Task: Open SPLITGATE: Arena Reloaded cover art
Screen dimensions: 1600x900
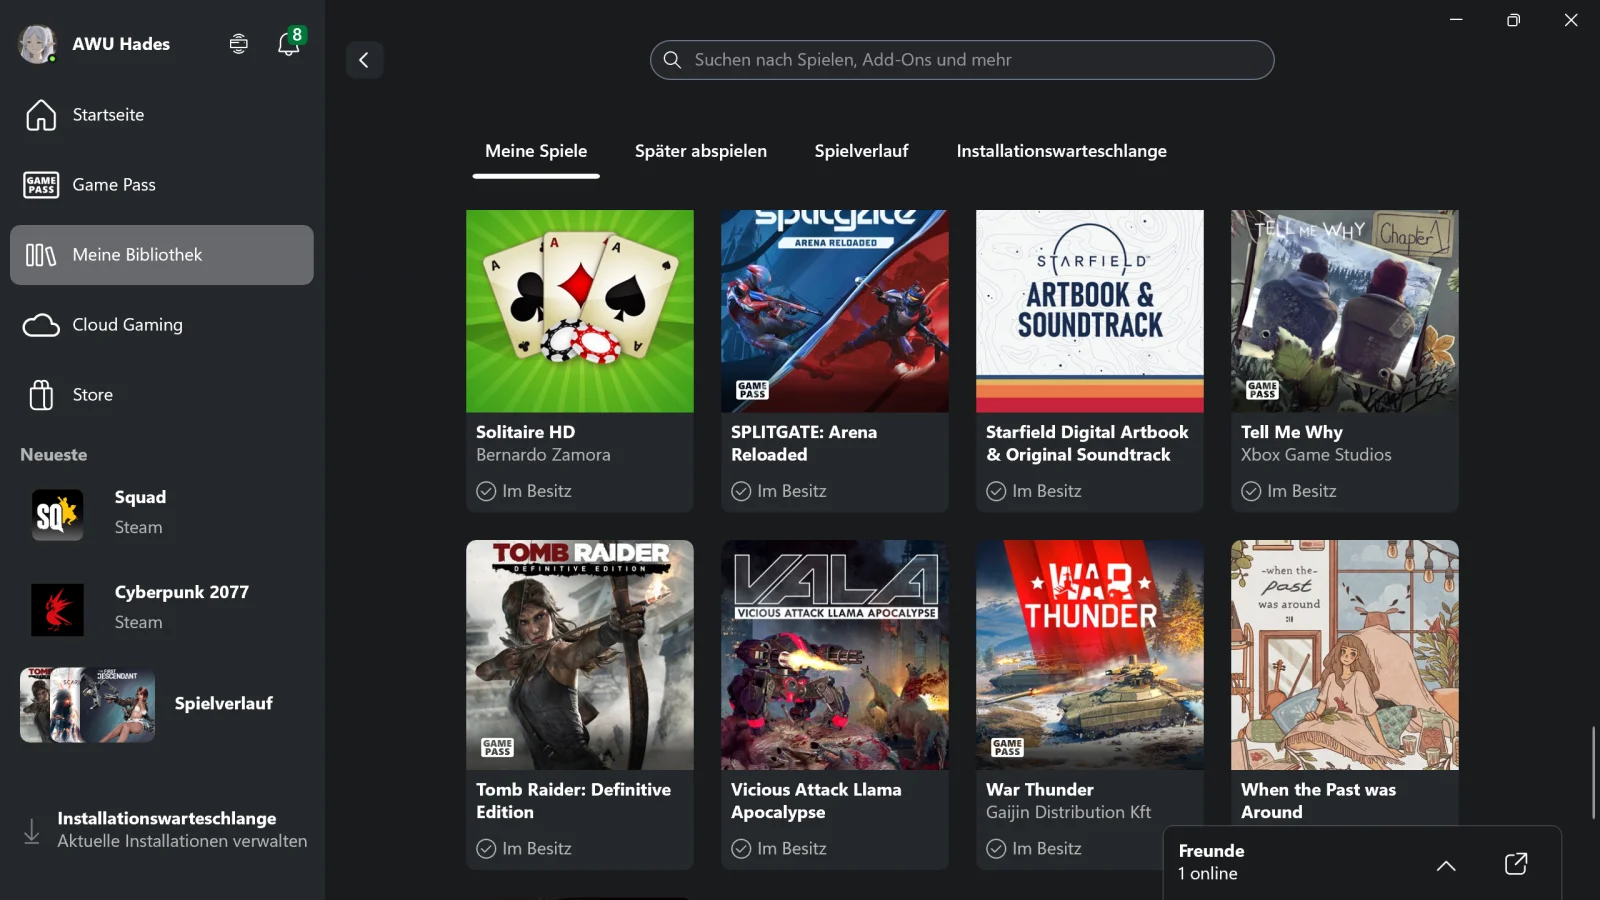Action: click(835, 311)
